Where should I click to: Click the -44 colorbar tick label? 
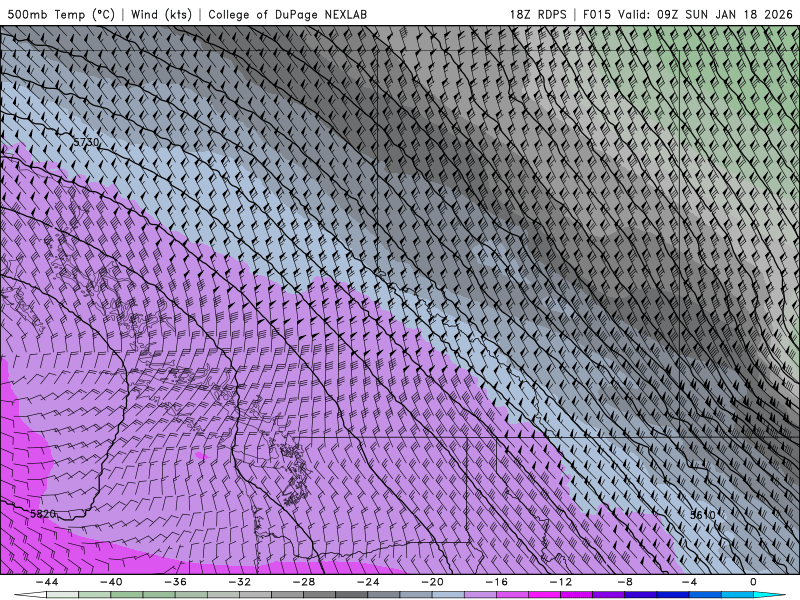[47, 582]
